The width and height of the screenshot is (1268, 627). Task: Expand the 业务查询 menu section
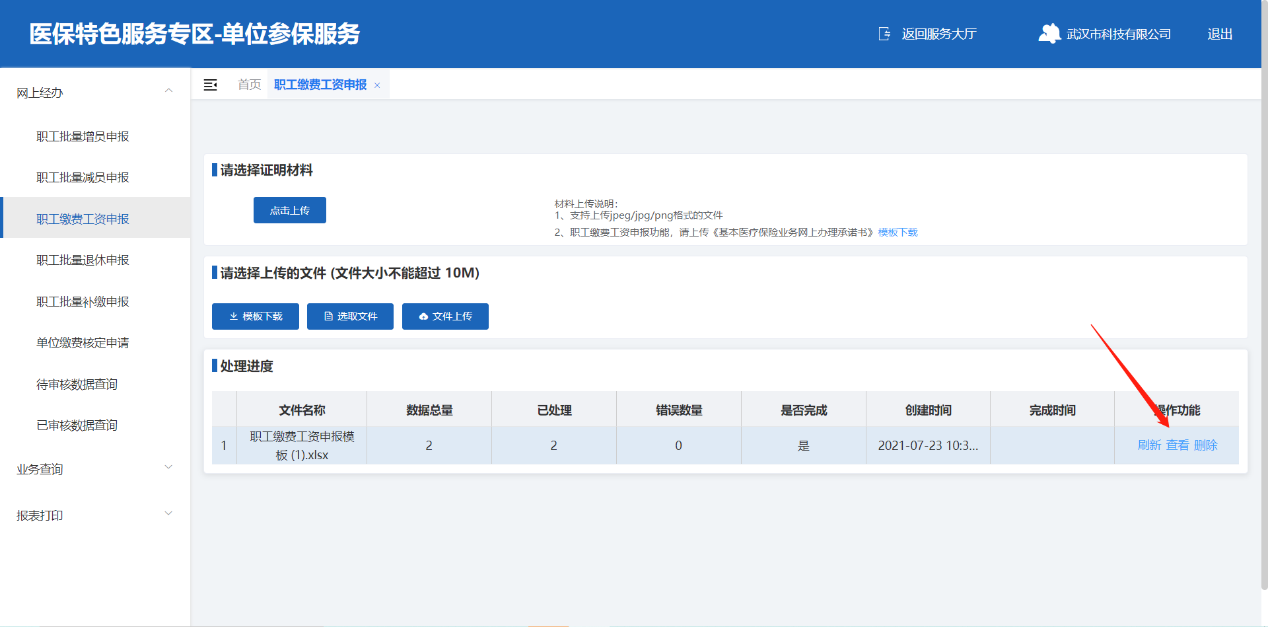[168, 468]
